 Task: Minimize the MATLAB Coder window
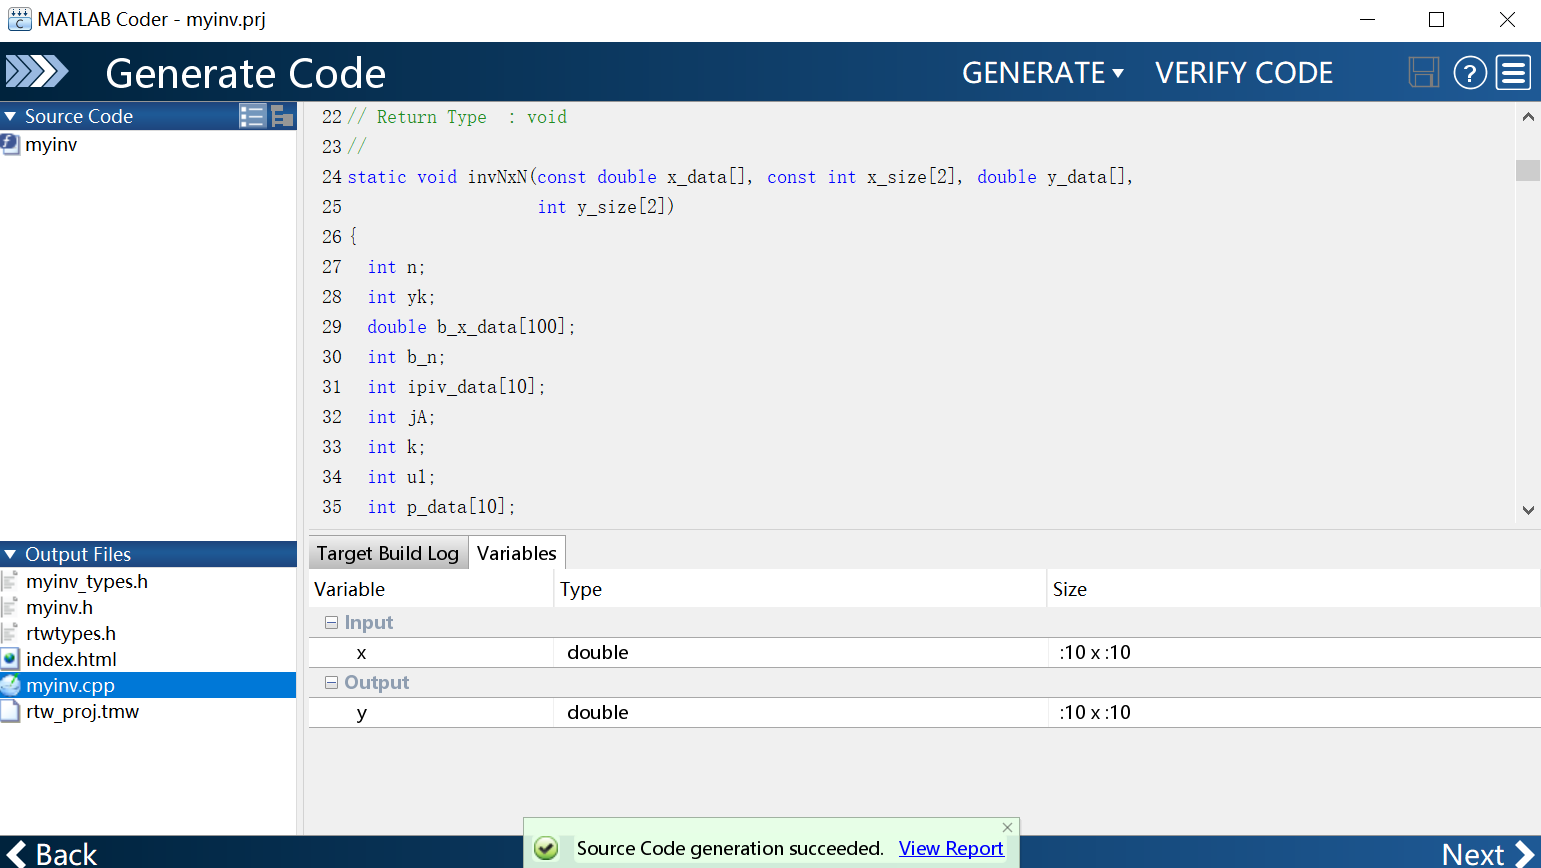click(1368, 19)
